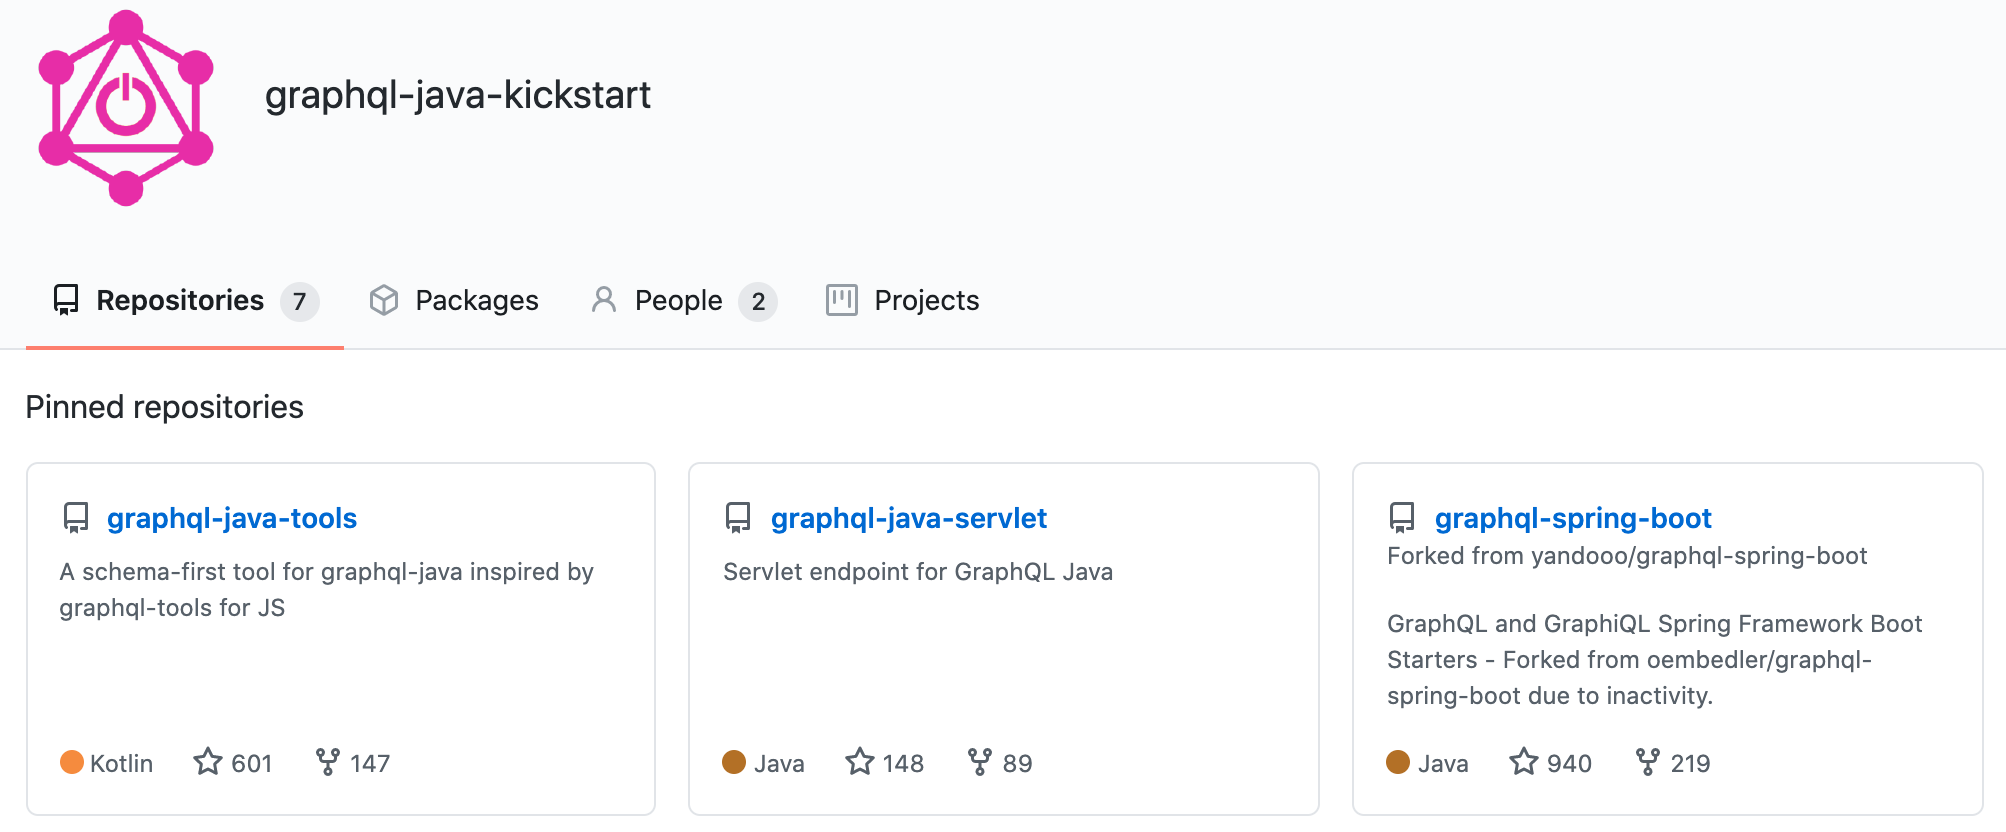Click repo icon beside graphql-spring-boot

(1402, 518)
